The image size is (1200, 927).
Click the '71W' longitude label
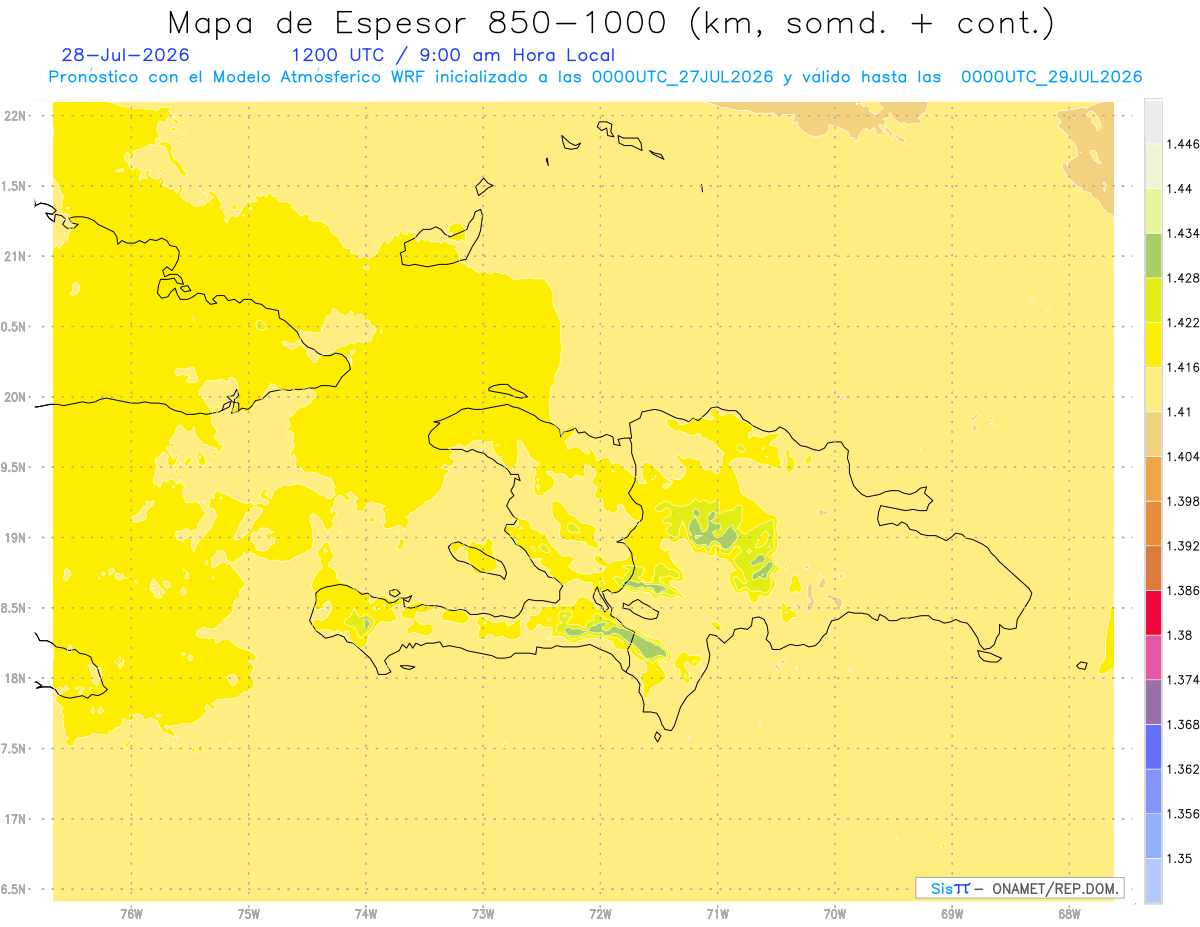click(x=717, y=914)
